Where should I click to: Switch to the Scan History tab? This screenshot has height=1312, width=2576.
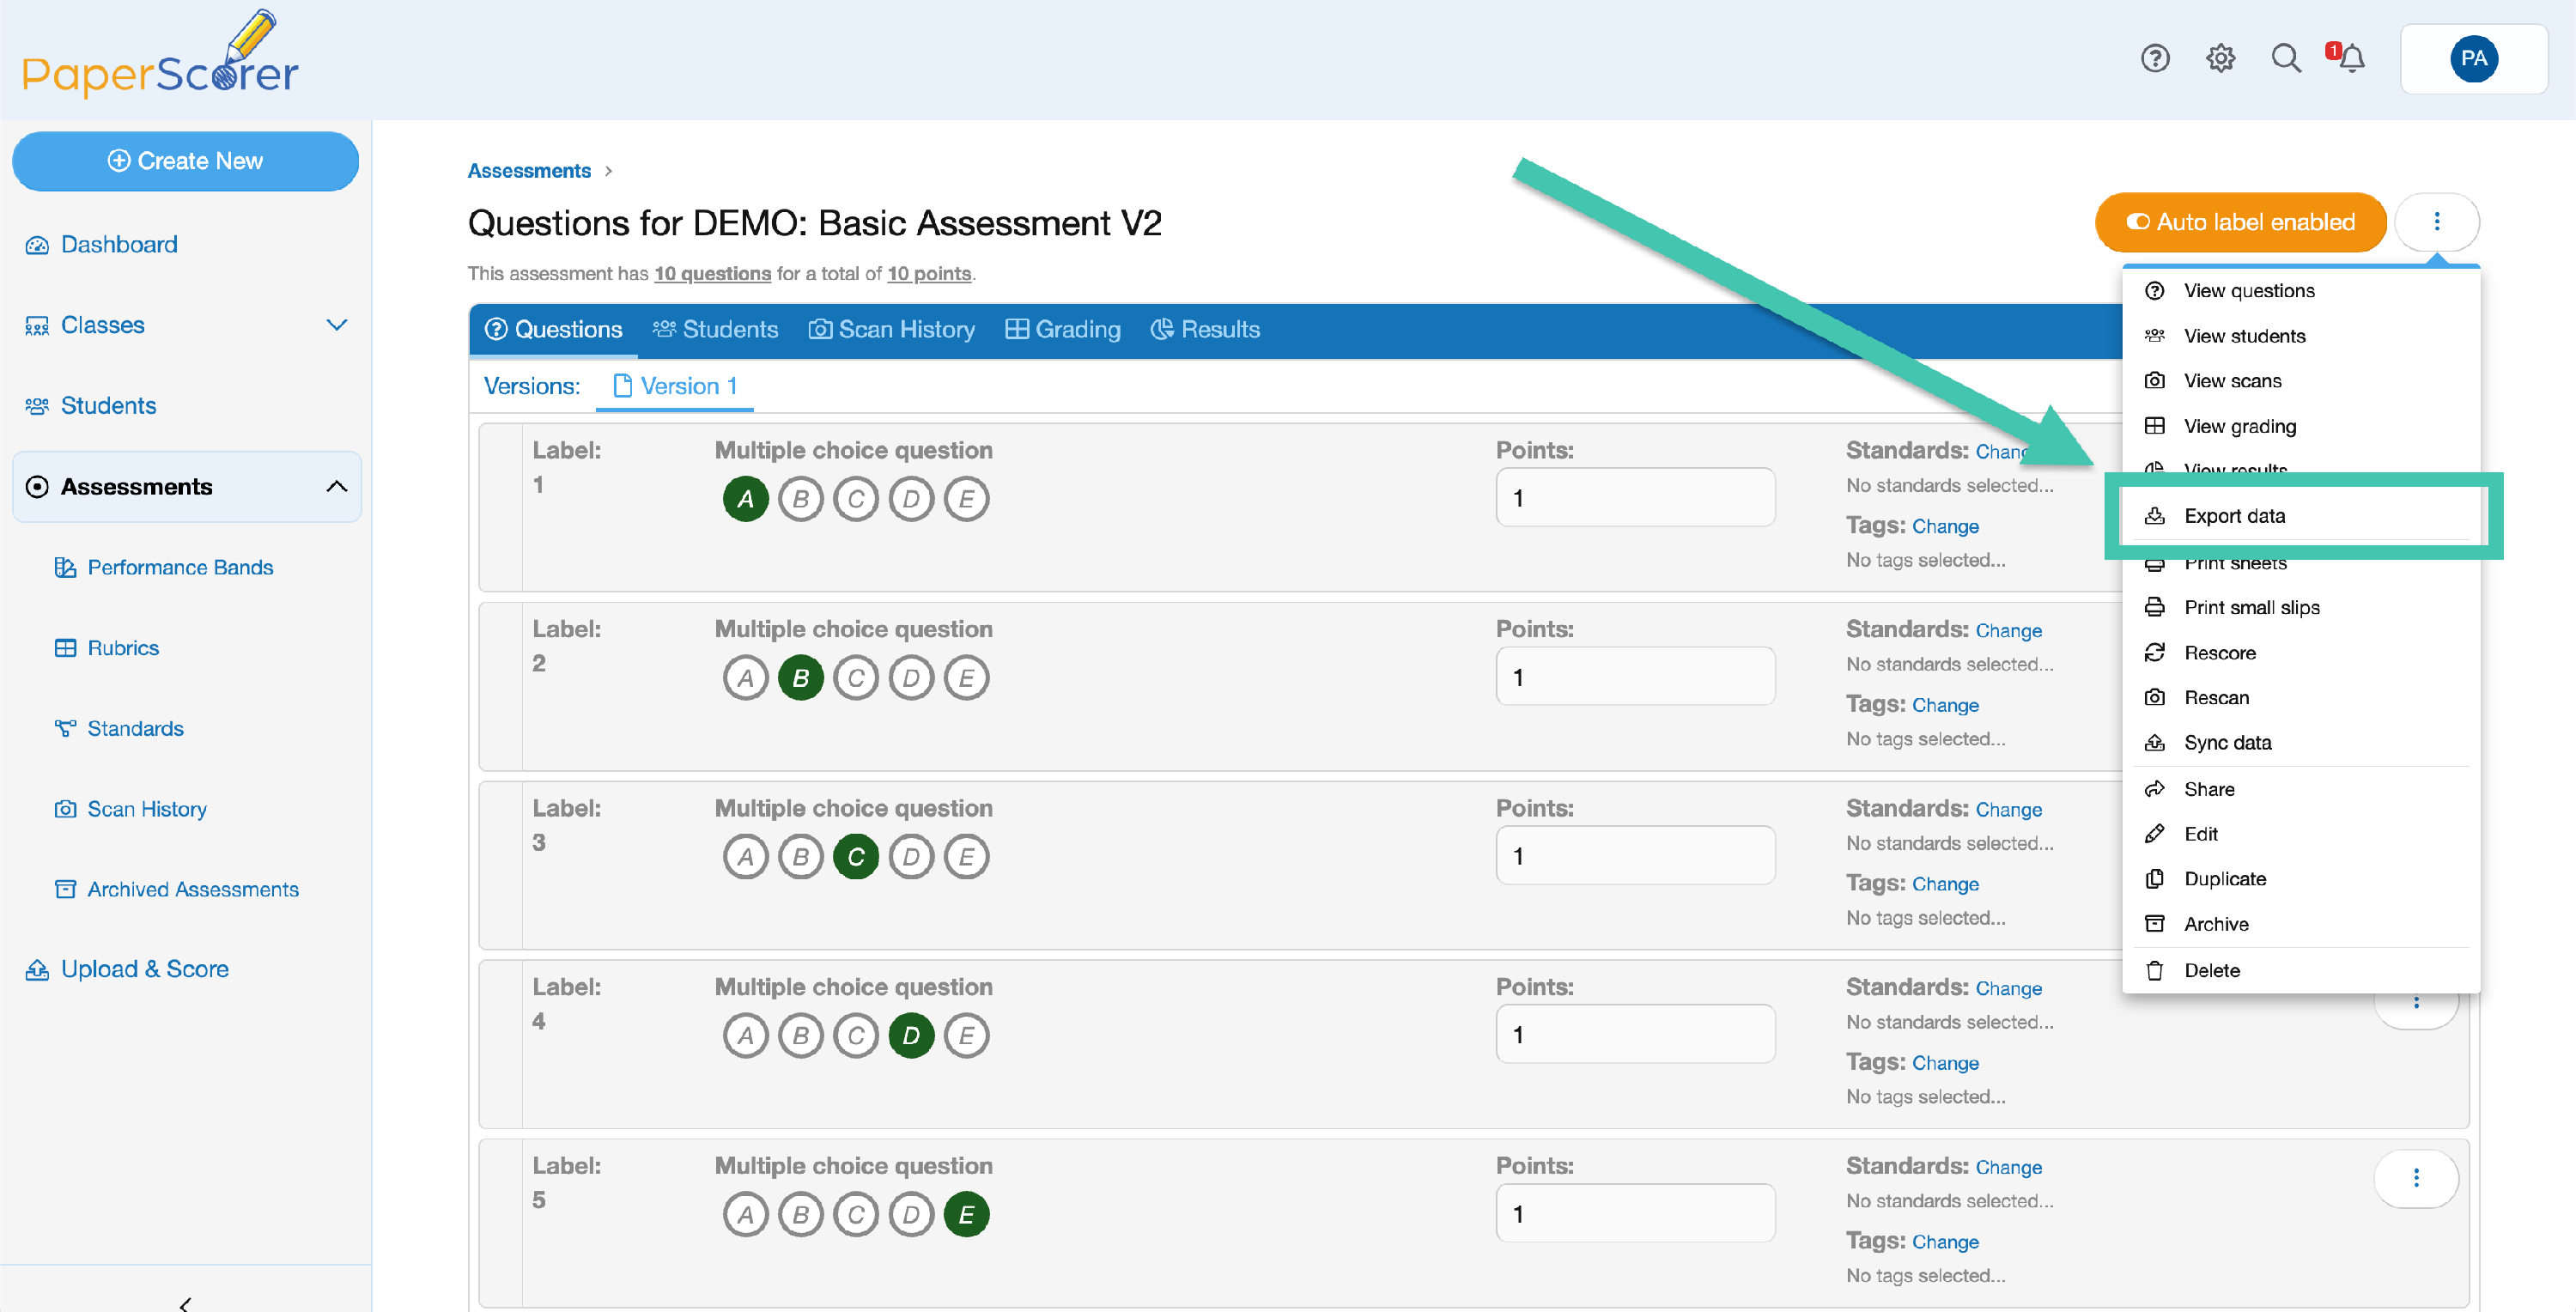(891, 329)
